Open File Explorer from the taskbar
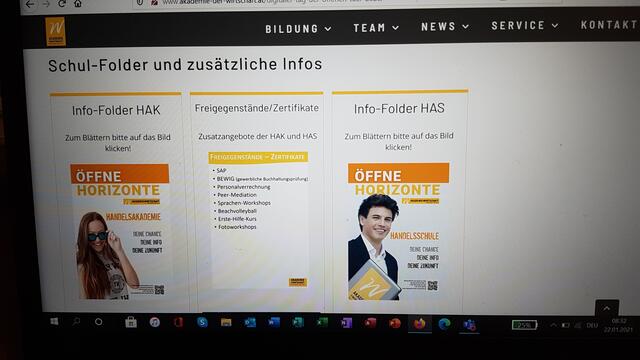Image resolution: width=640 pixels, height=360 pixels. 226,322
